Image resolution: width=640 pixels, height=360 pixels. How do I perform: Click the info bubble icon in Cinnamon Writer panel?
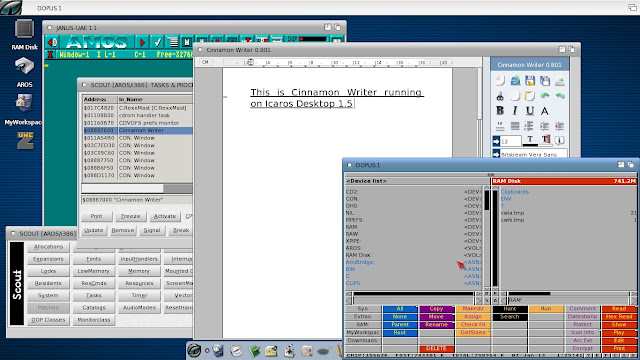560,140
